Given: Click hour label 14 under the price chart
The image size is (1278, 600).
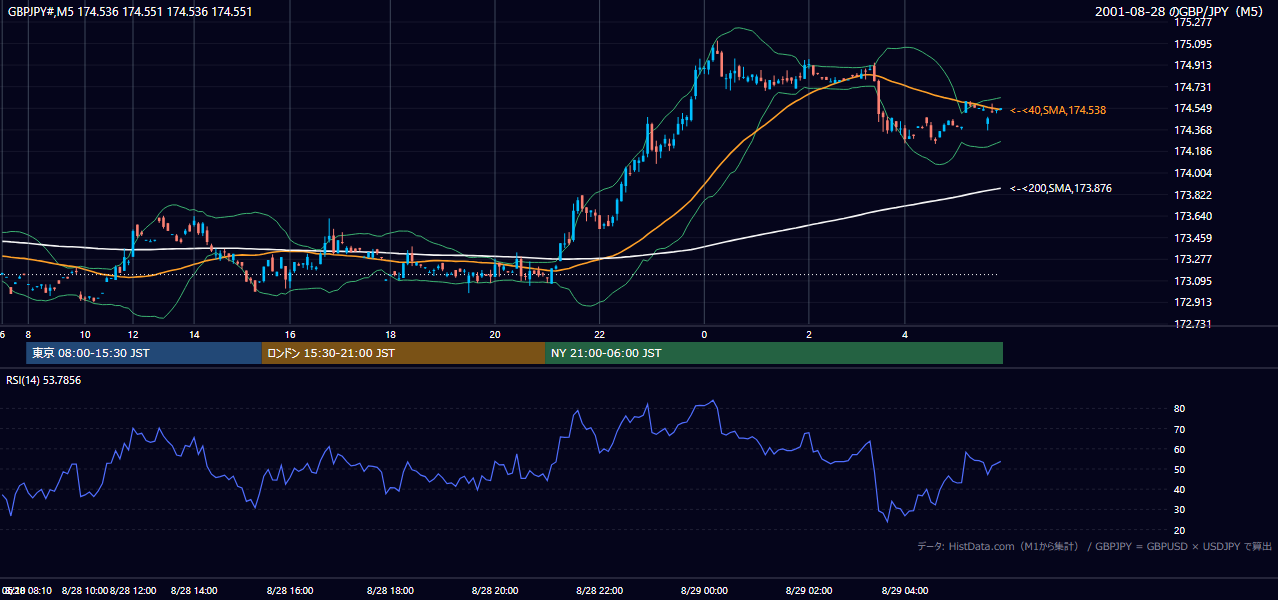Looking at the screenshot, I should (x=194, y=334).
